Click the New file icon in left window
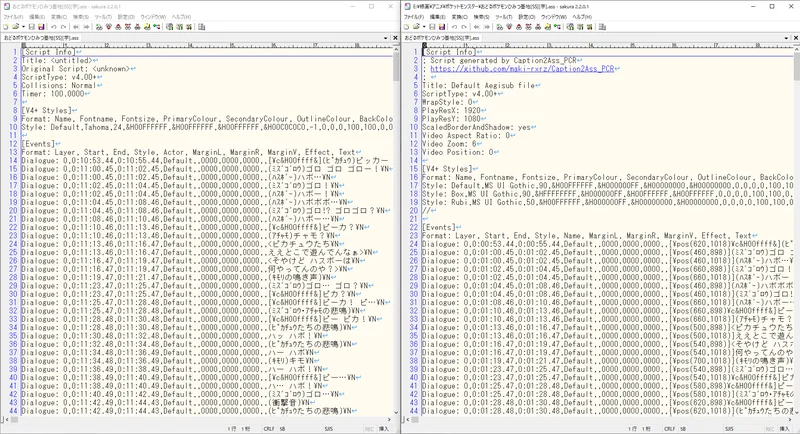Screen dimensions: 800x434 pos(6,27)
